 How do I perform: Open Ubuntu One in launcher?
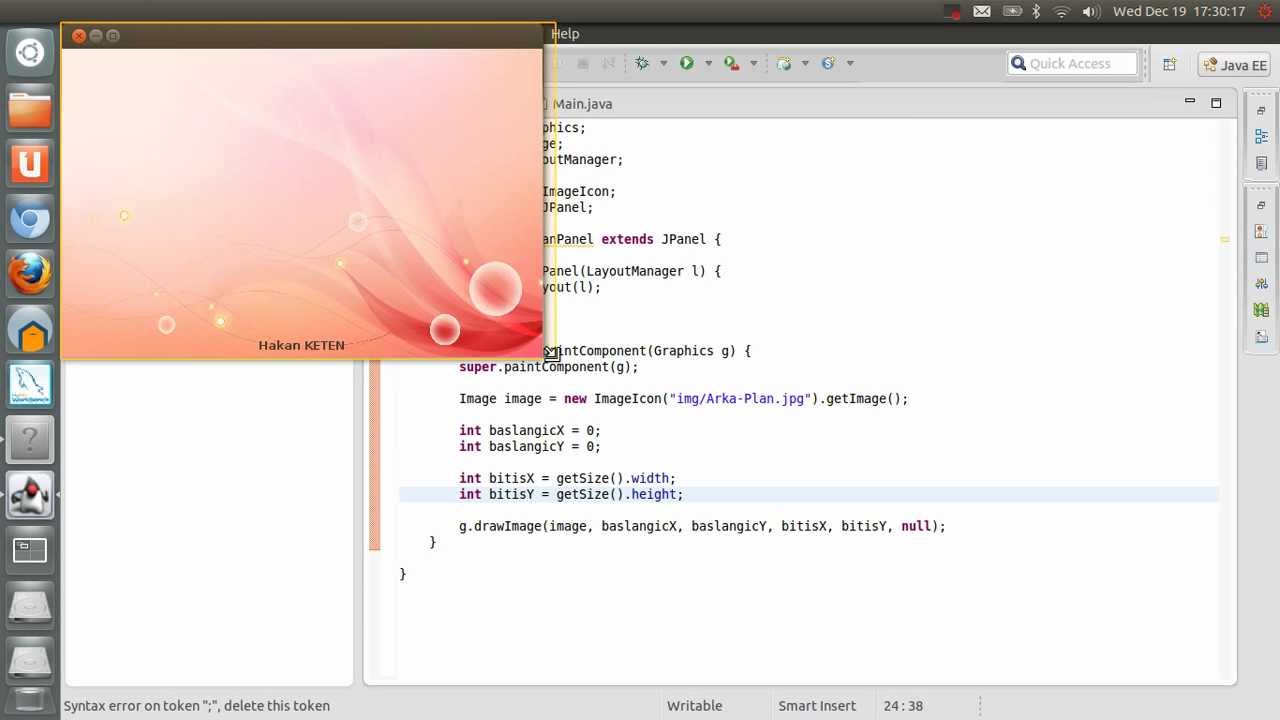coord(30,163)
